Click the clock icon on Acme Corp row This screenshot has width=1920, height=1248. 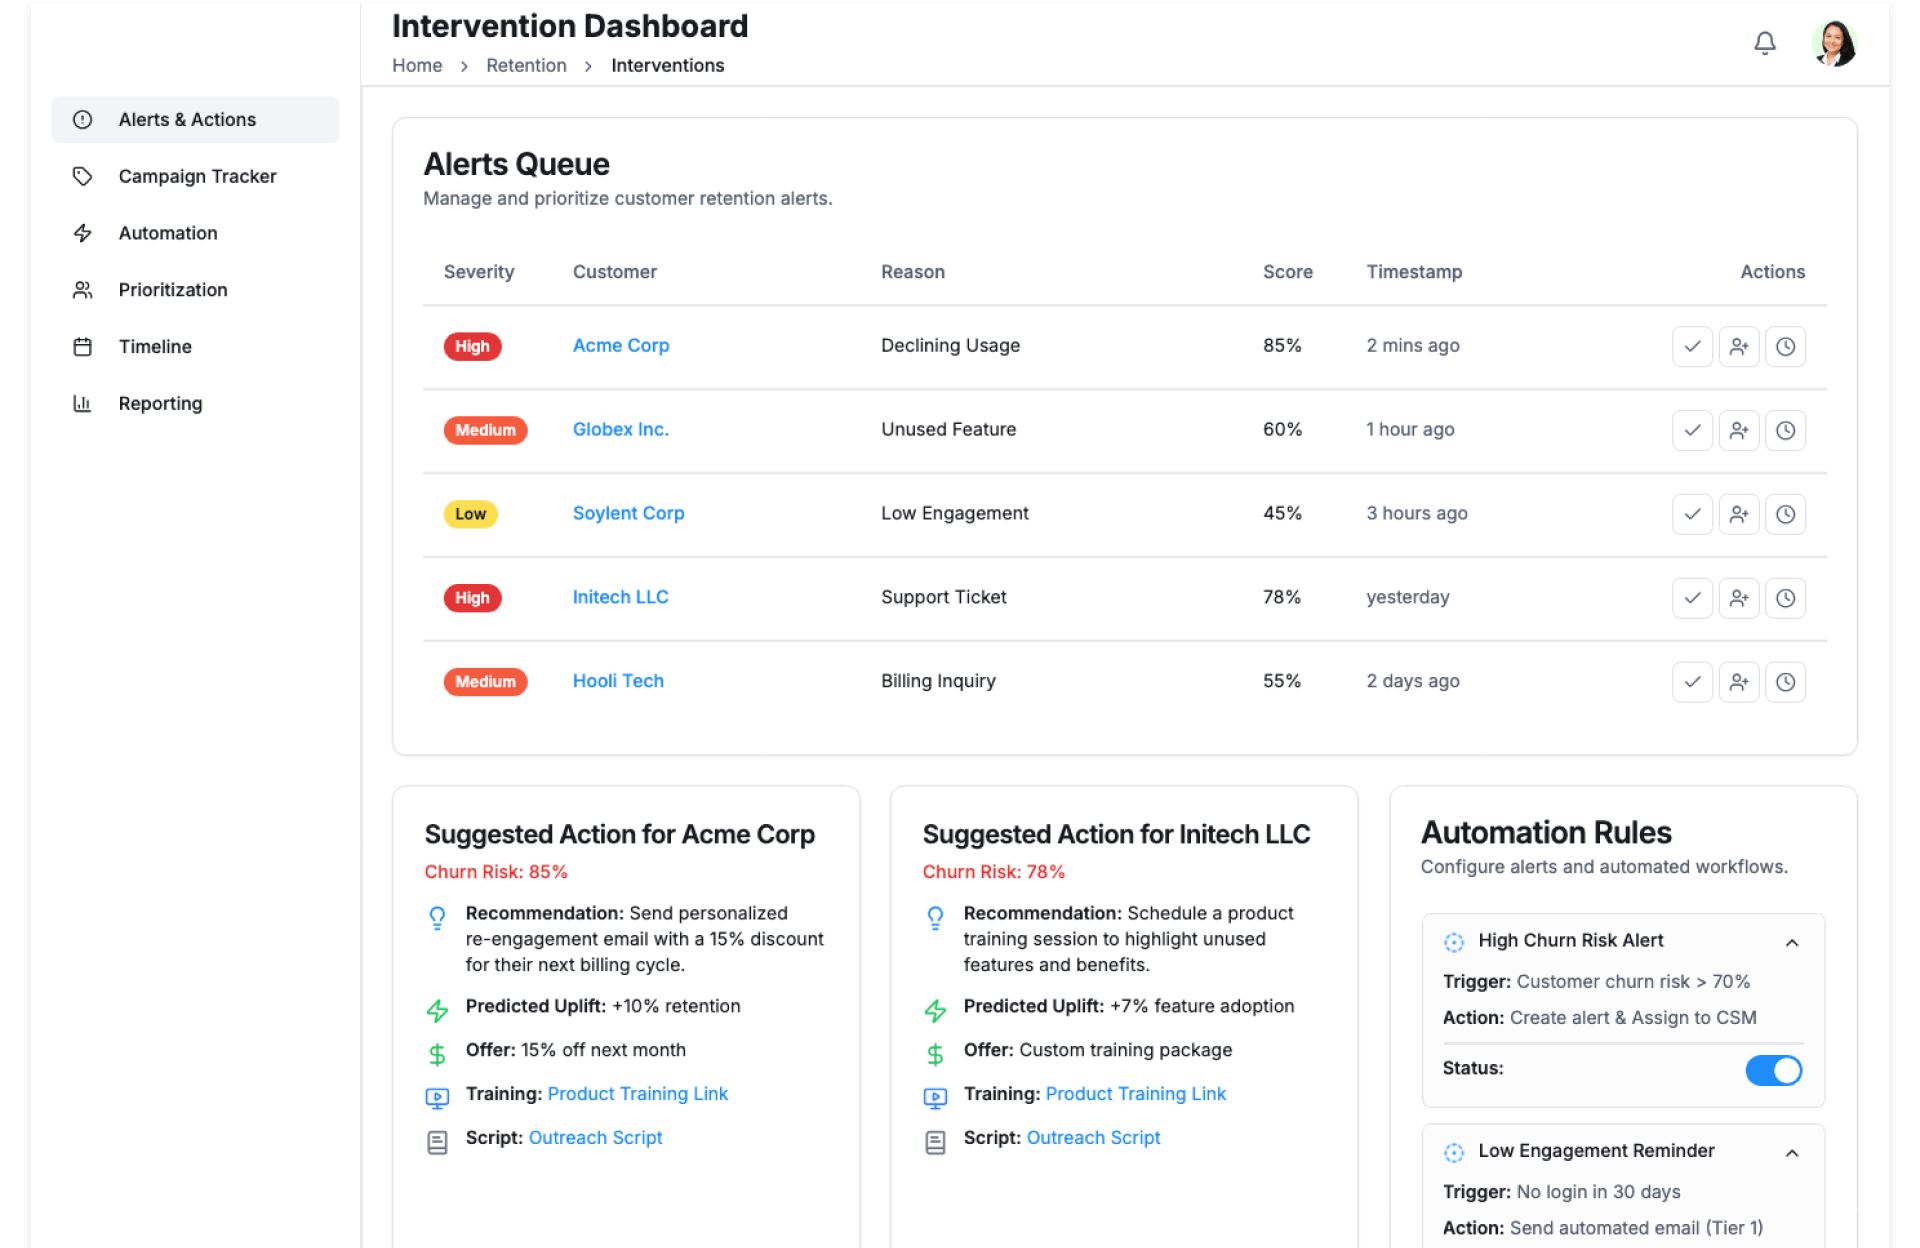click(1785, 346)
